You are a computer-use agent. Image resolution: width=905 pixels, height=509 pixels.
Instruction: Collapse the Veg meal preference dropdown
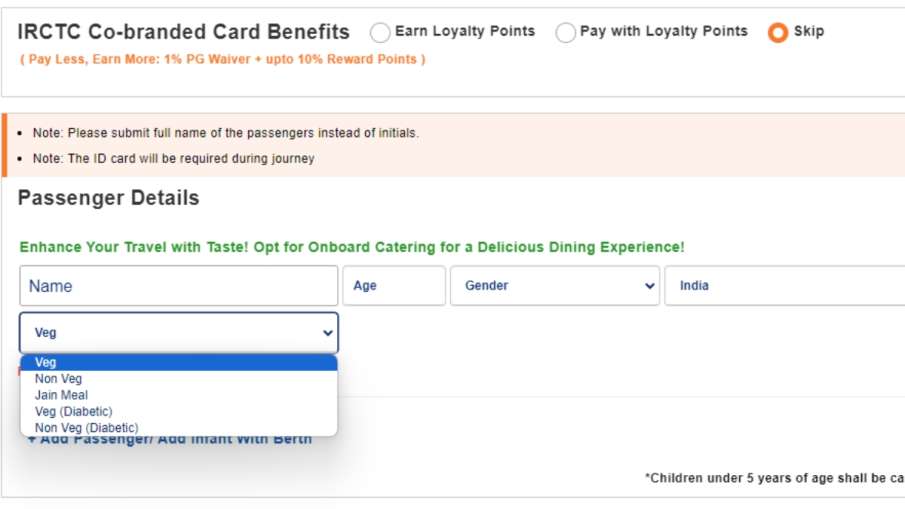(x=179, y=333)
